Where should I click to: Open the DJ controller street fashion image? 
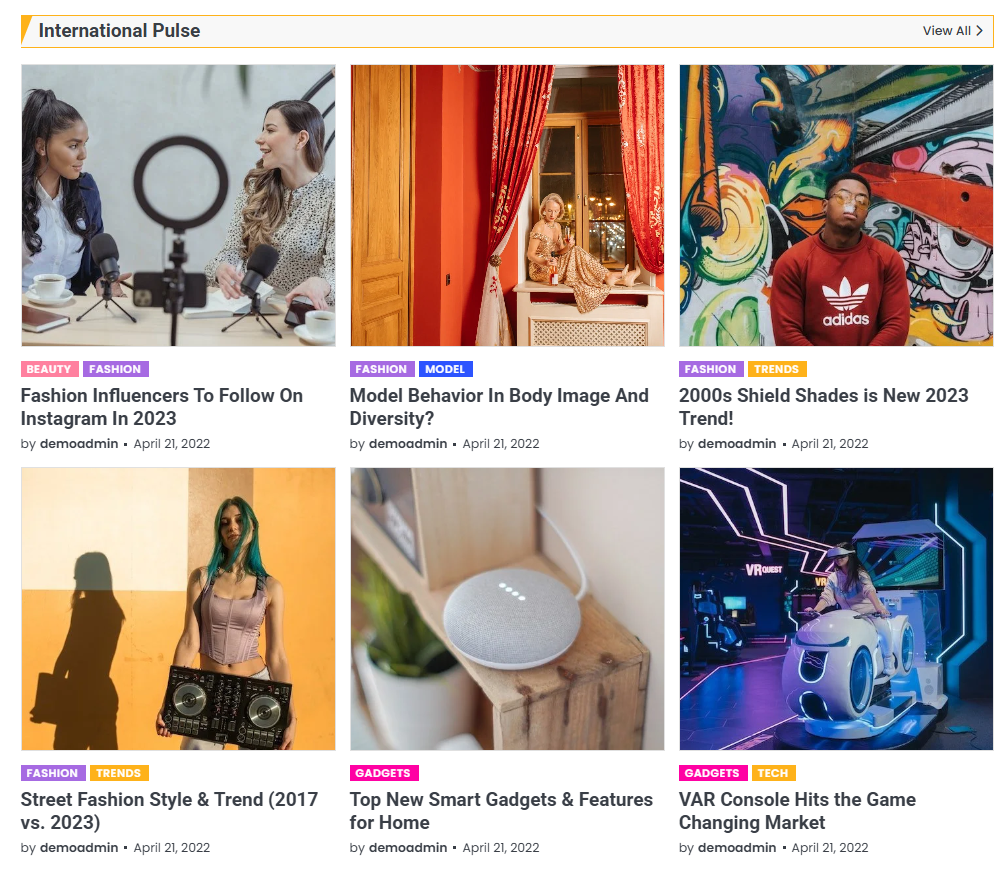(179, 609)
